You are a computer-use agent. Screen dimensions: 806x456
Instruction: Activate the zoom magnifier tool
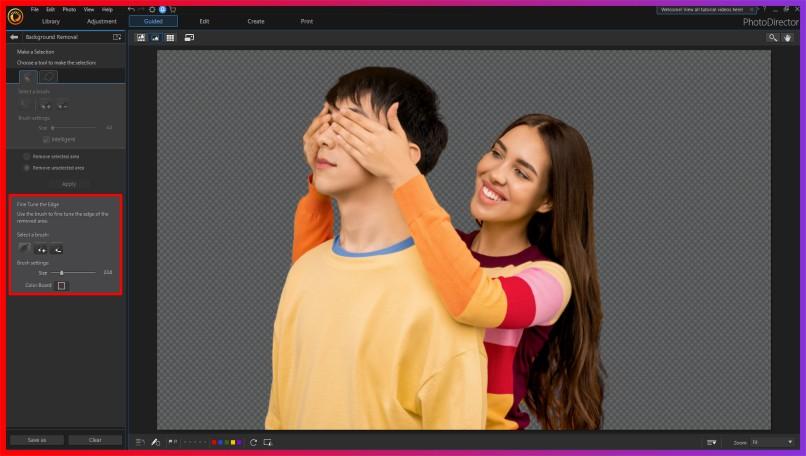click(x=773, y=37)
